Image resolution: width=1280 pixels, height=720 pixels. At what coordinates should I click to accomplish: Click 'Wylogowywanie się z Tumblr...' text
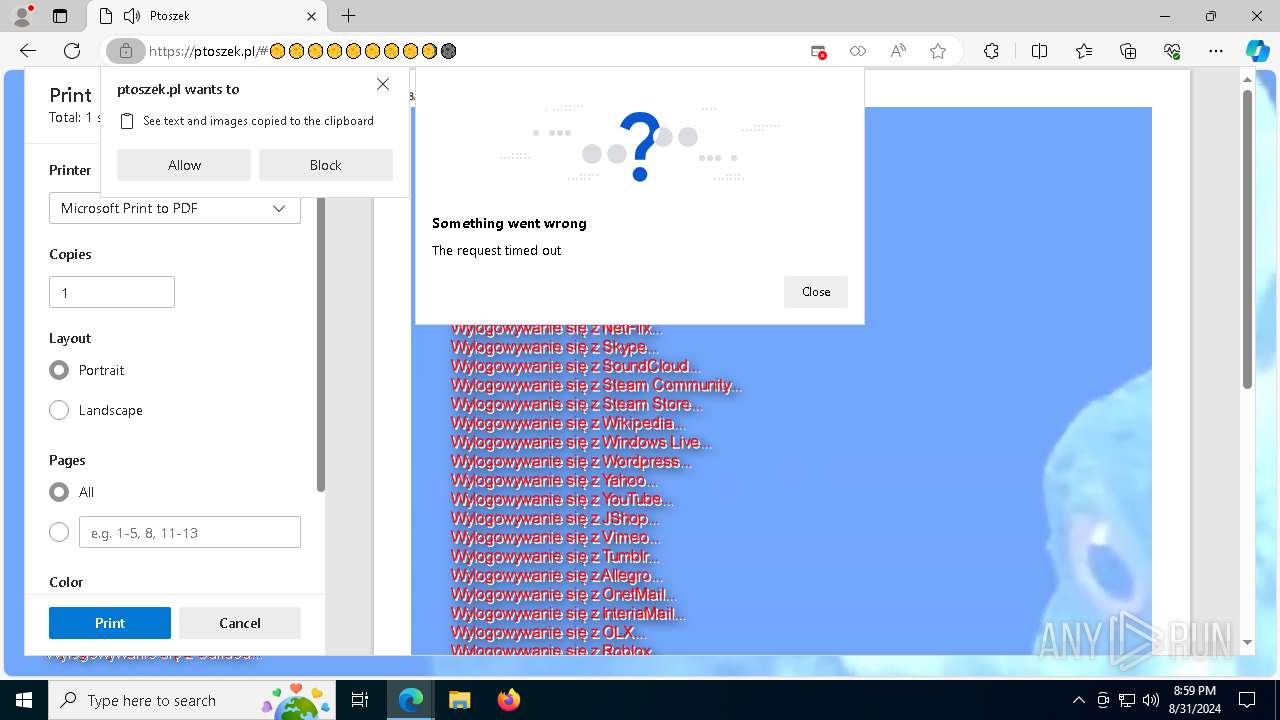[x=555, y=556]
